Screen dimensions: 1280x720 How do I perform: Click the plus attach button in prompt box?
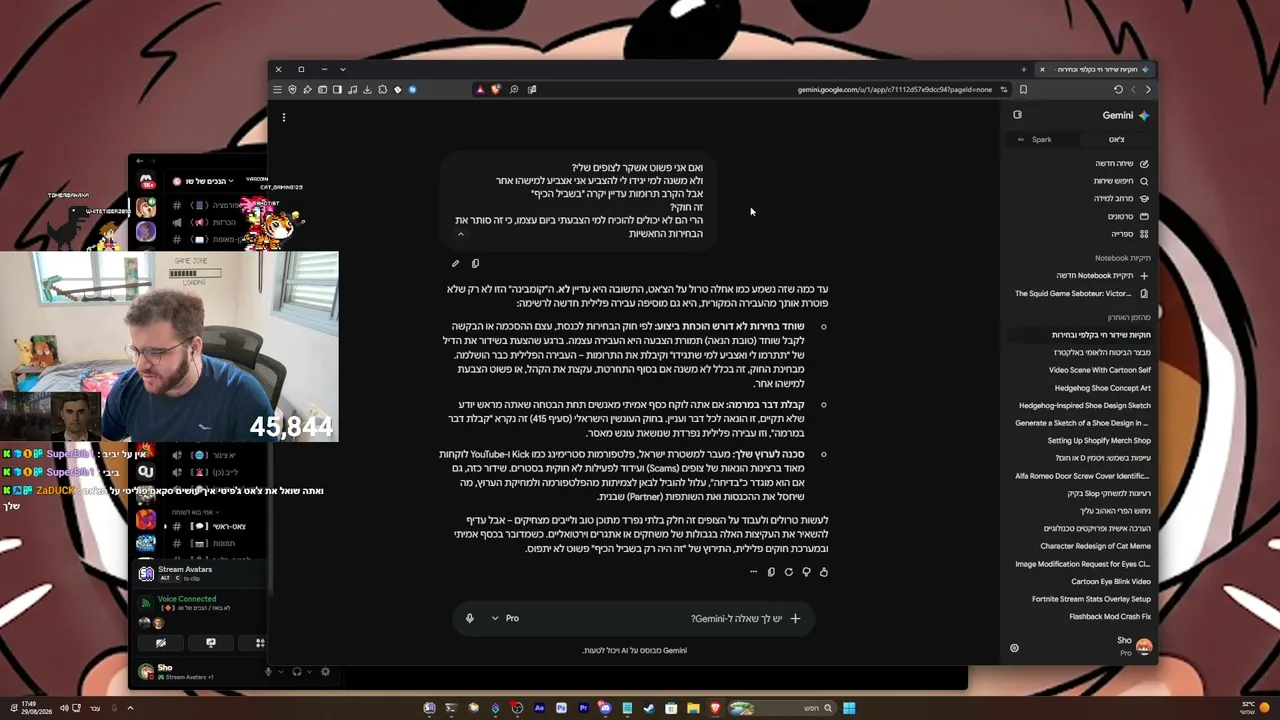click(x=795, y=618)
